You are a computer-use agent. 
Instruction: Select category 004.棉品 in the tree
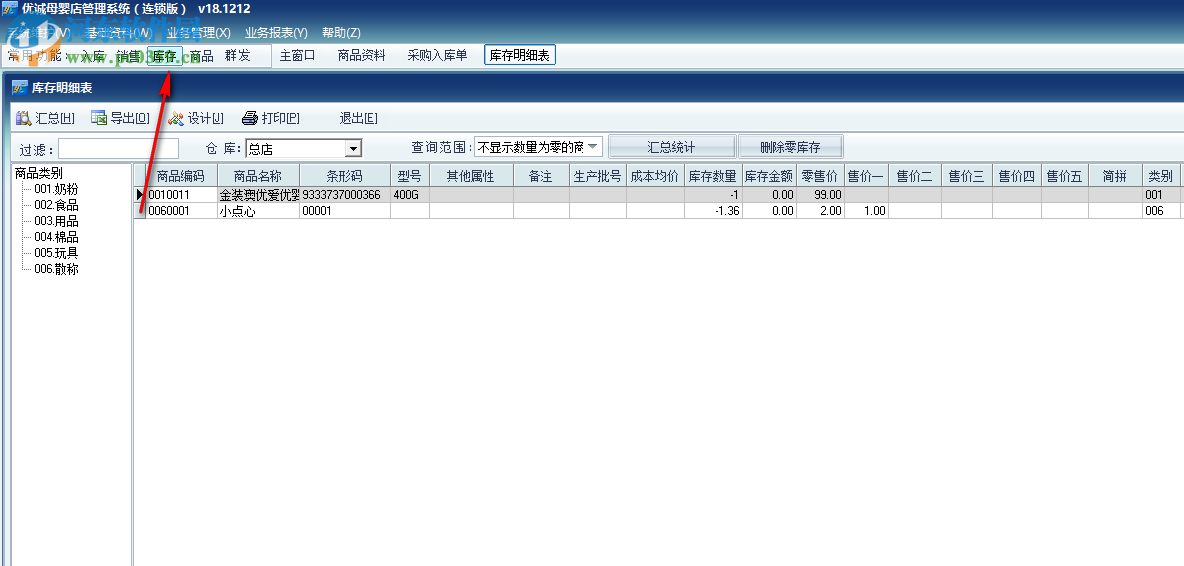(56, 237)
